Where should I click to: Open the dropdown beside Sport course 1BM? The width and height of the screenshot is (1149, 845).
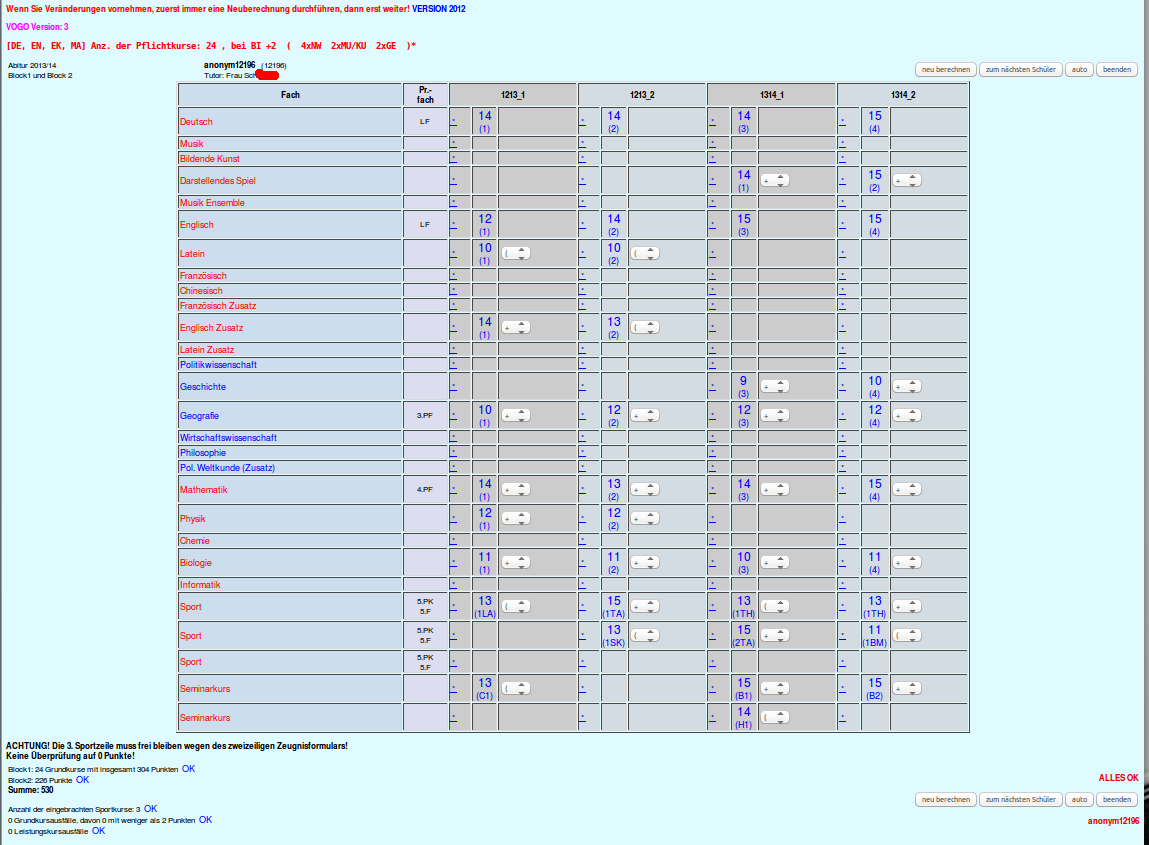(x=906, y=635)
